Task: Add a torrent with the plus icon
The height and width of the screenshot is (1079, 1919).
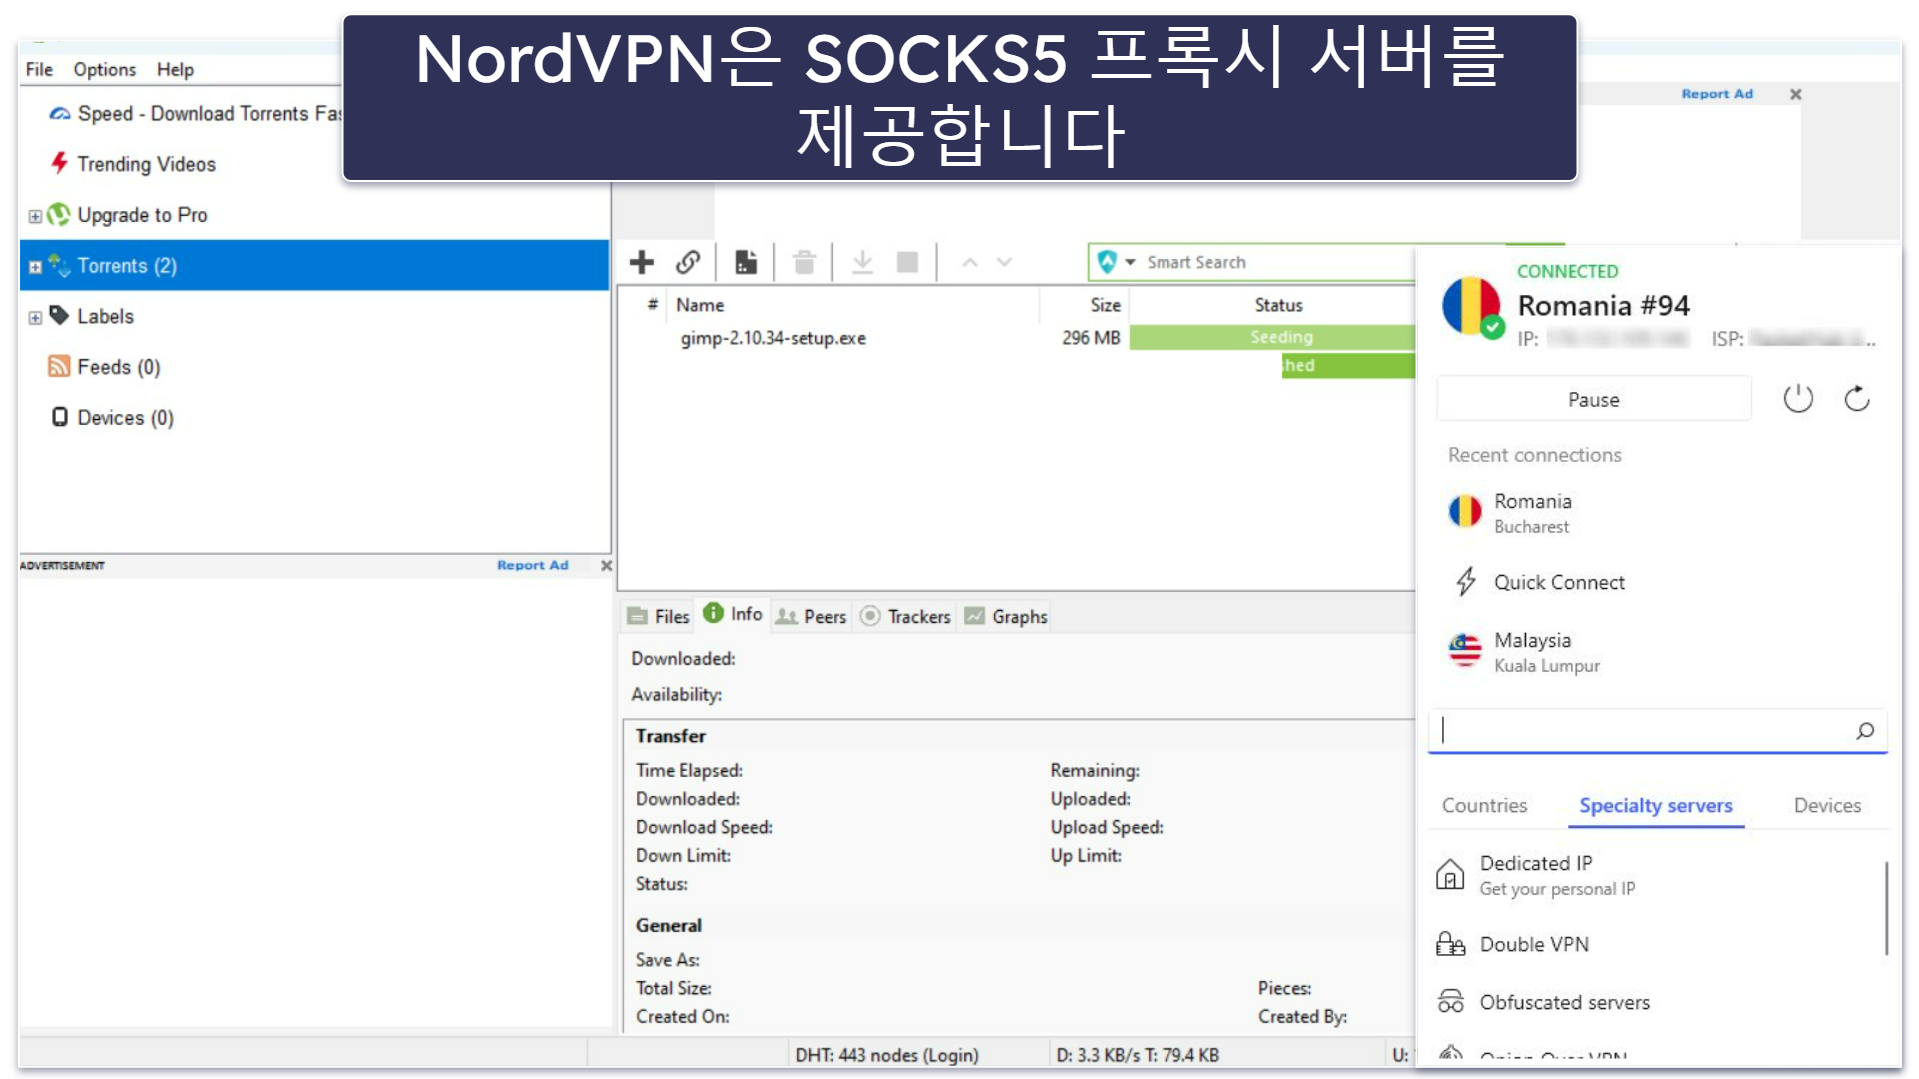Action: click(x=641, y=262)
